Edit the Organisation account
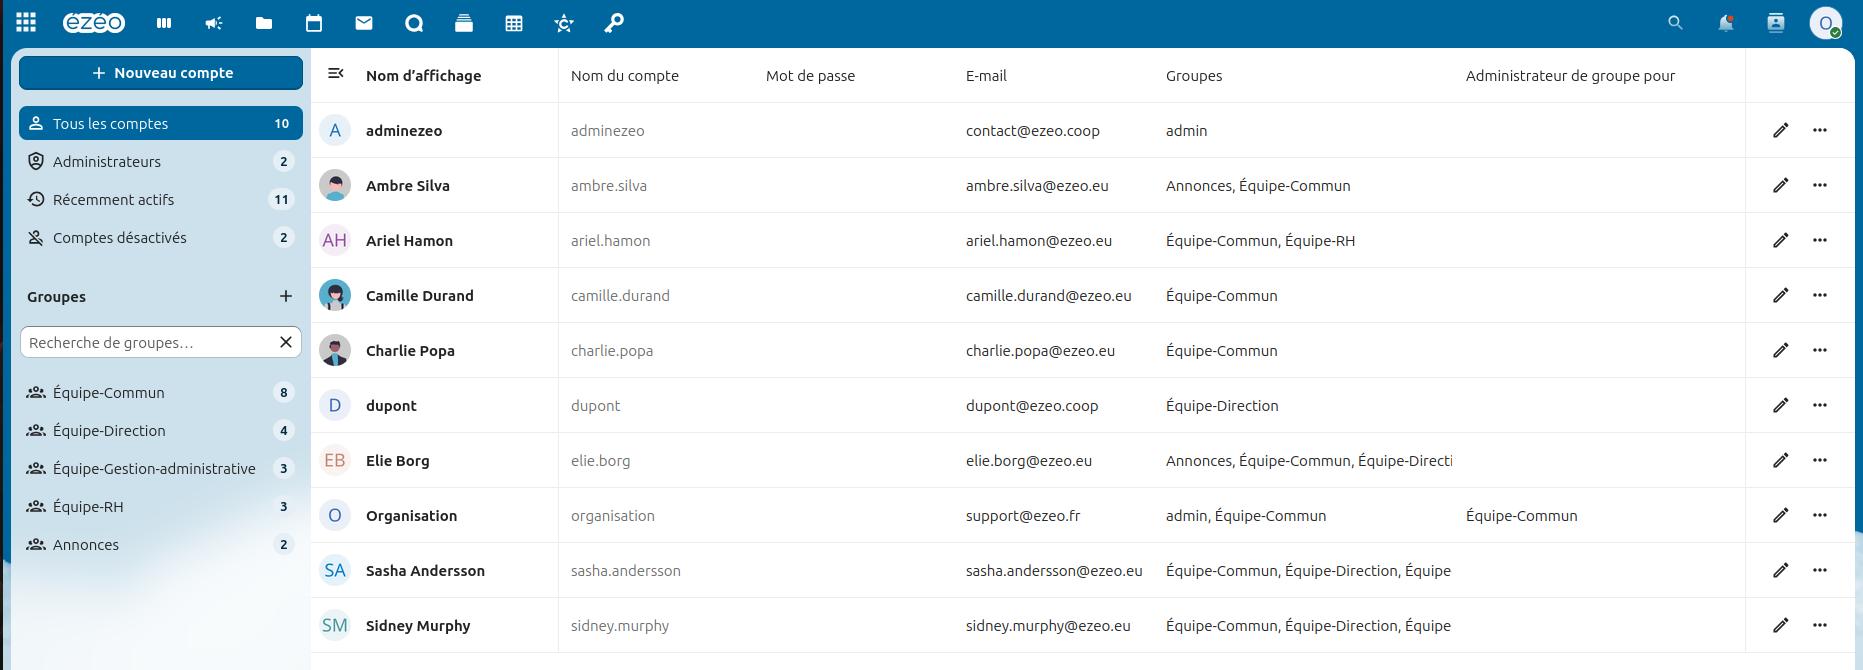The width and height of the screenshot is (1863, 670). (x=1781, y=515)
